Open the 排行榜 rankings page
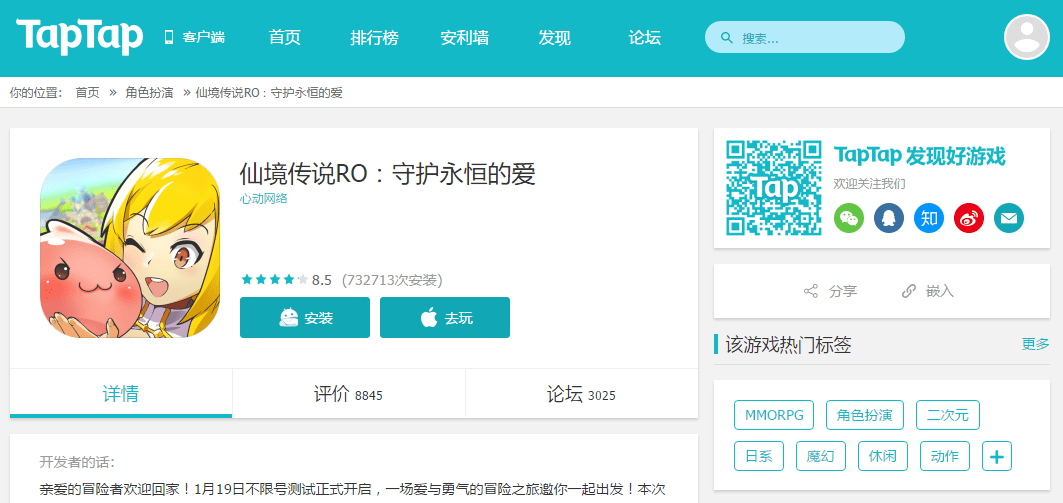Viewport: 1063px width, 503px height. tap(374, 37)
